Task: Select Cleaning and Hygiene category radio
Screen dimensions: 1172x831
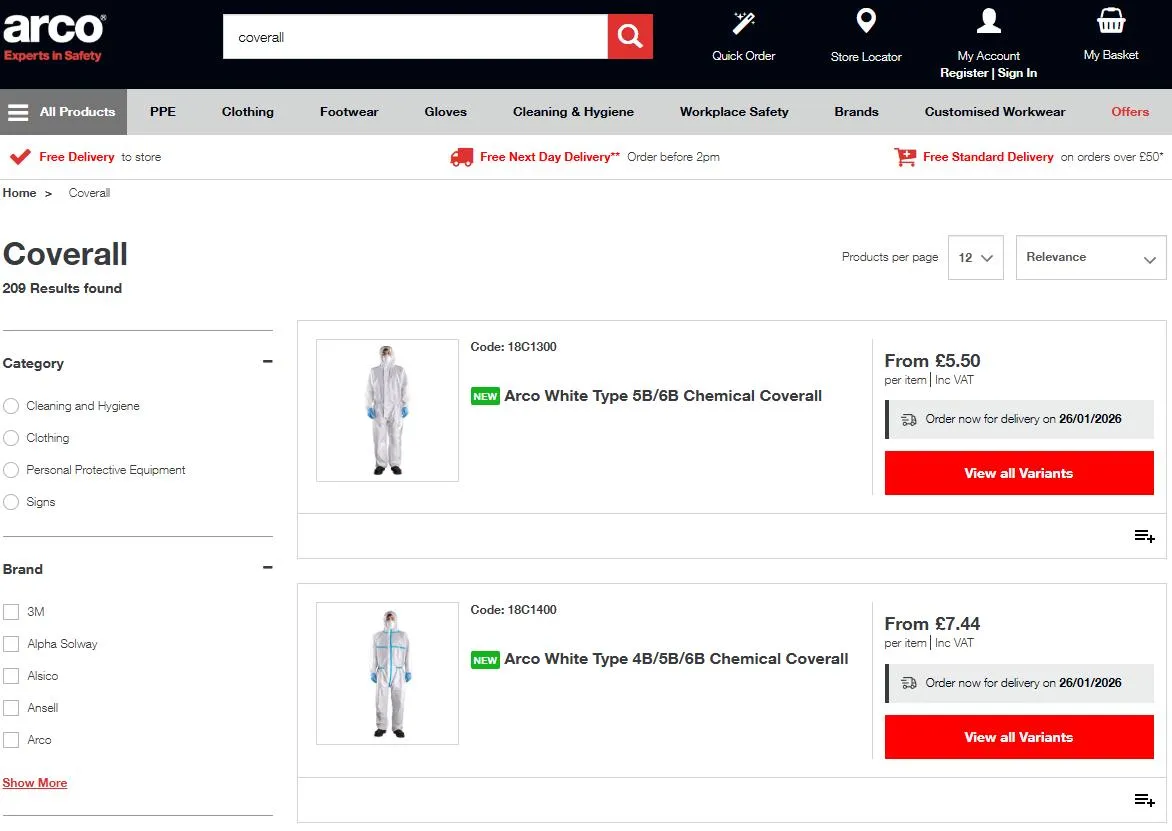Action: coord(11,406)
